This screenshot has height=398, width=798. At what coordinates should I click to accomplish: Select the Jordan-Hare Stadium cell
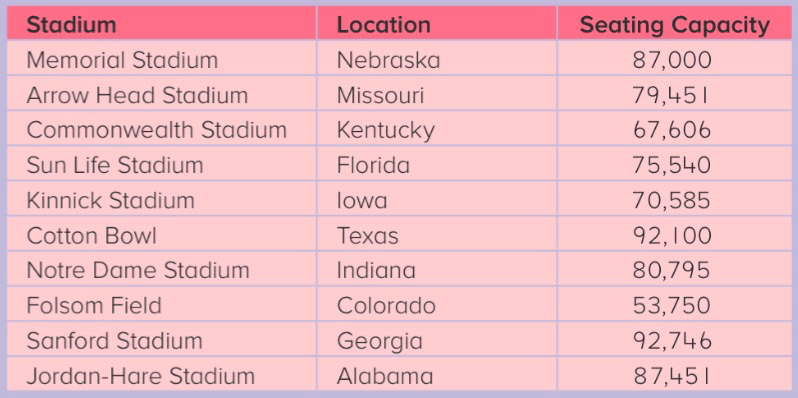click(x=162, y=376)
